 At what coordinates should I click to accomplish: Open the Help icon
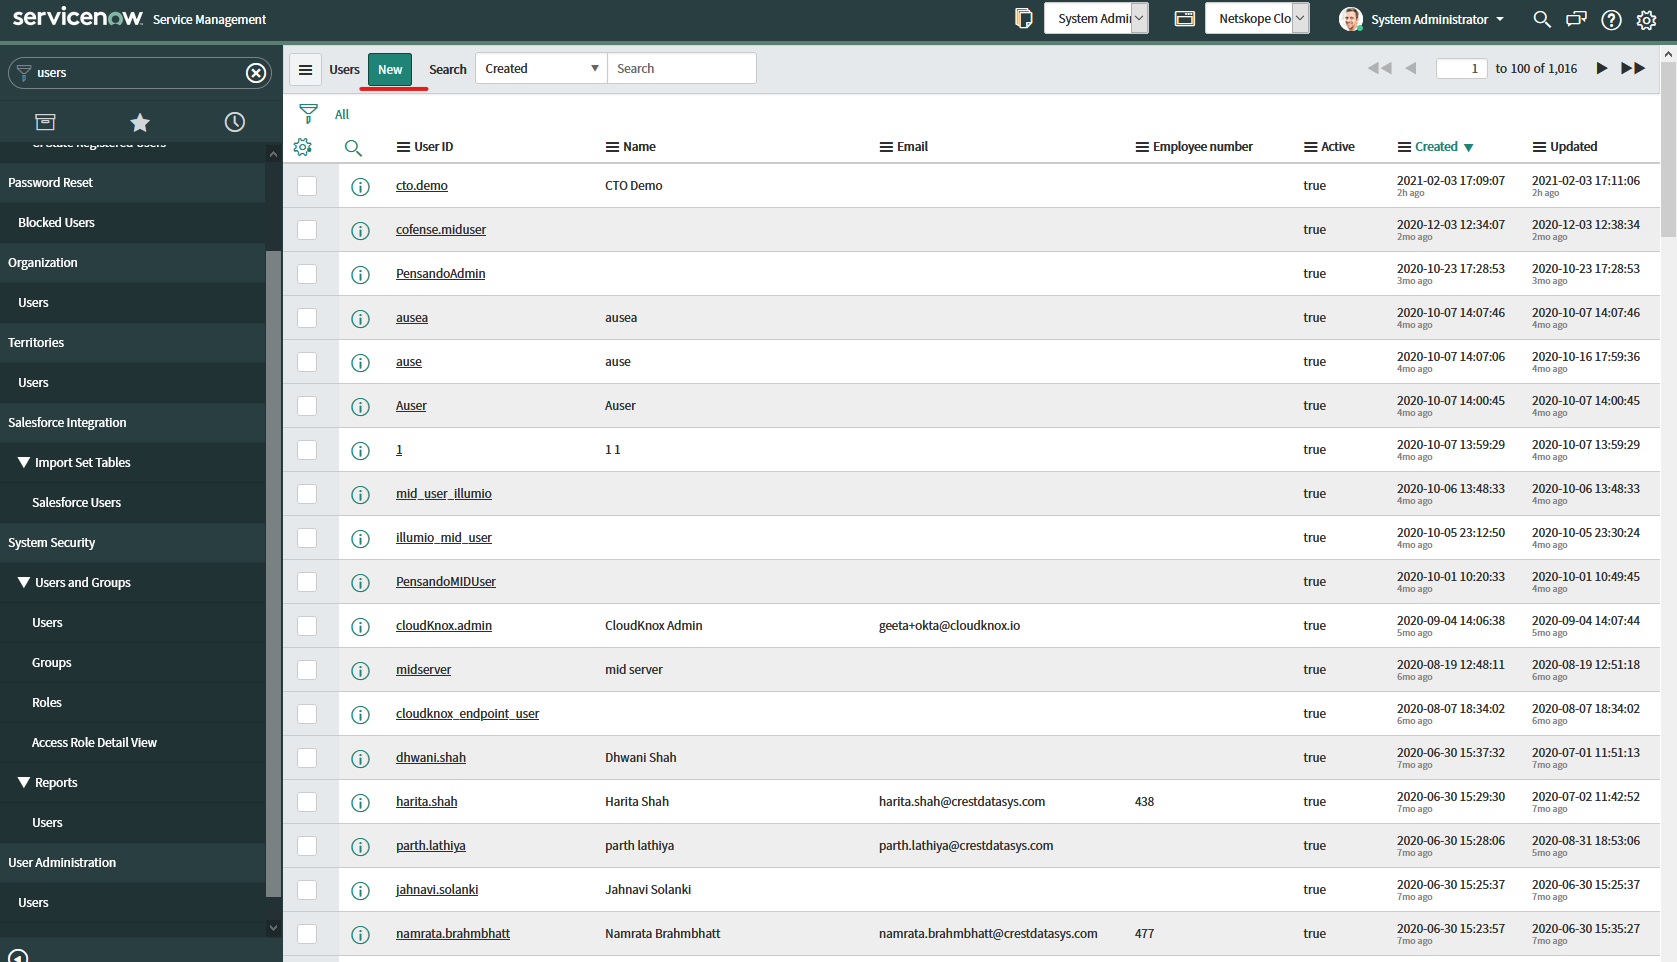[1611, 19]
